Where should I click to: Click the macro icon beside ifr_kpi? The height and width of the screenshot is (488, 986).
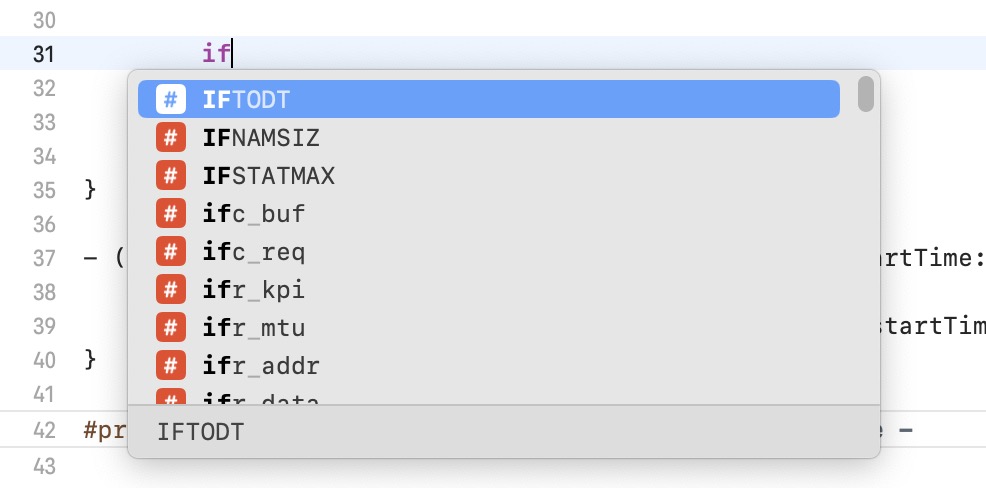point(170,289)
